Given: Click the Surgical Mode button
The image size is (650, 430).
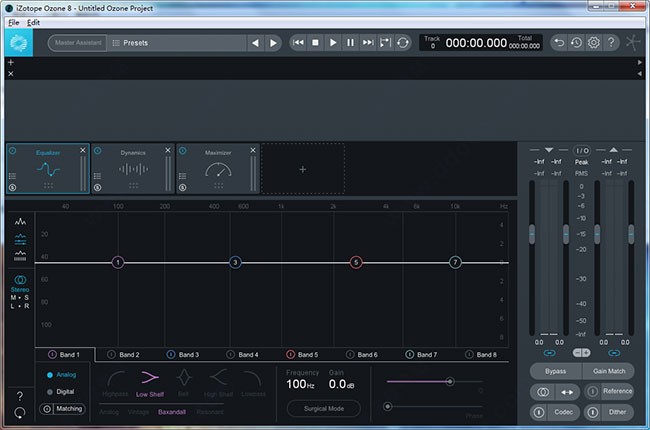Looking at the screenshot, I should click(x=322, y=408).
